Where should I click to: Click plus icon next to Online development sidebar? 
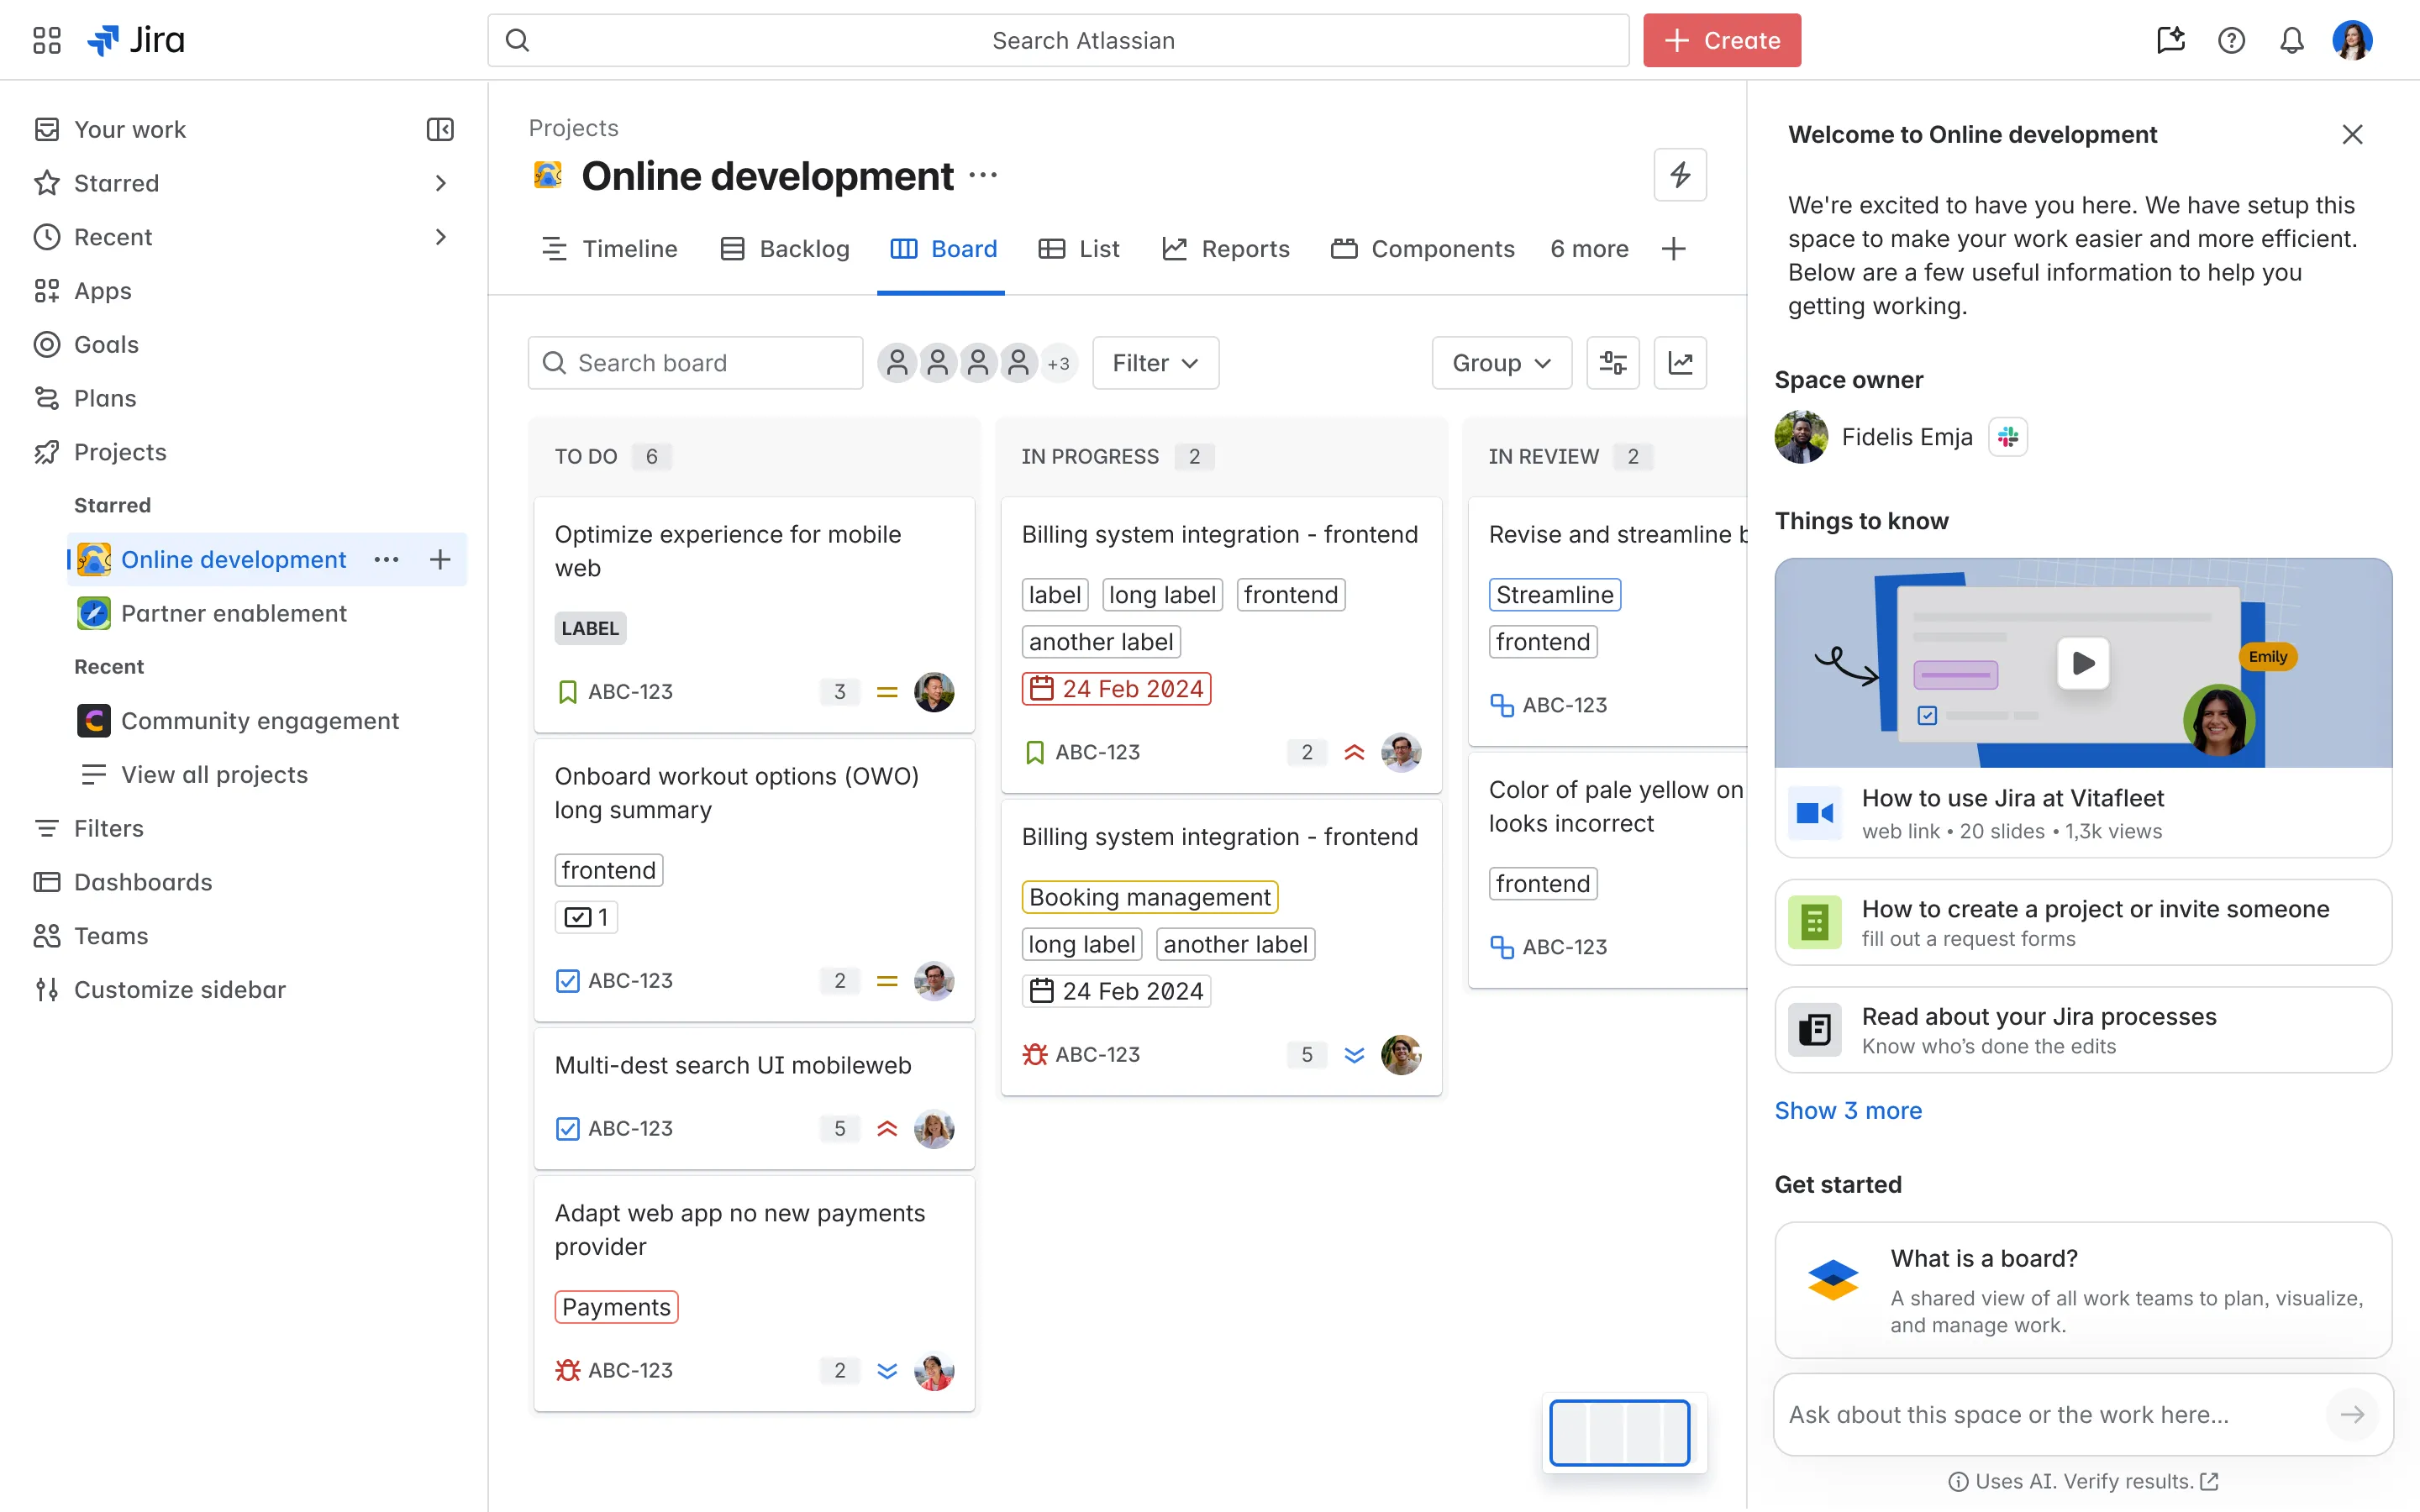pyautogui.click(x=440, y=560)
